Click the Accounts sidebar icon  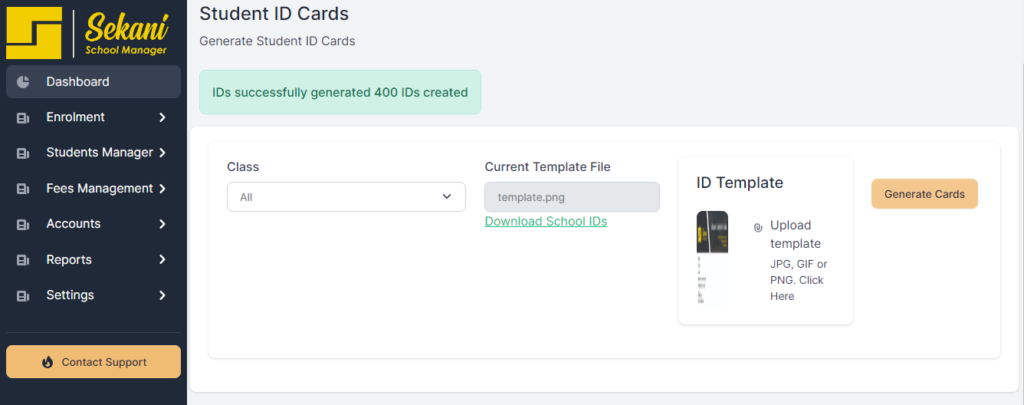23,224
